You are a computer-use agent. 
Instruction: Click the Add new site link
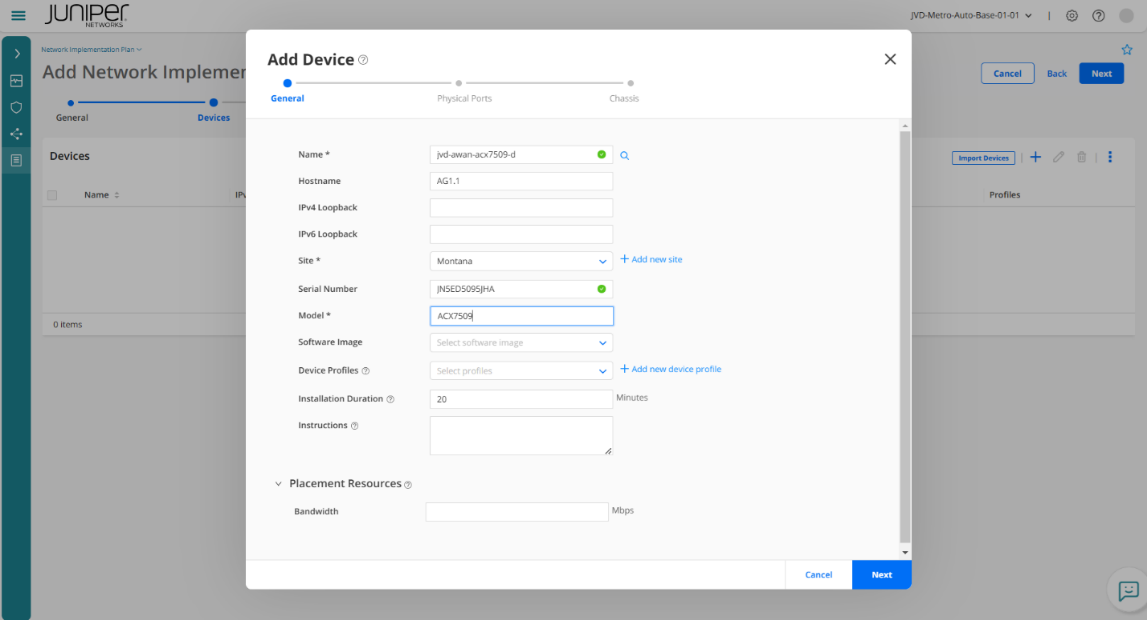click(651, 259)
